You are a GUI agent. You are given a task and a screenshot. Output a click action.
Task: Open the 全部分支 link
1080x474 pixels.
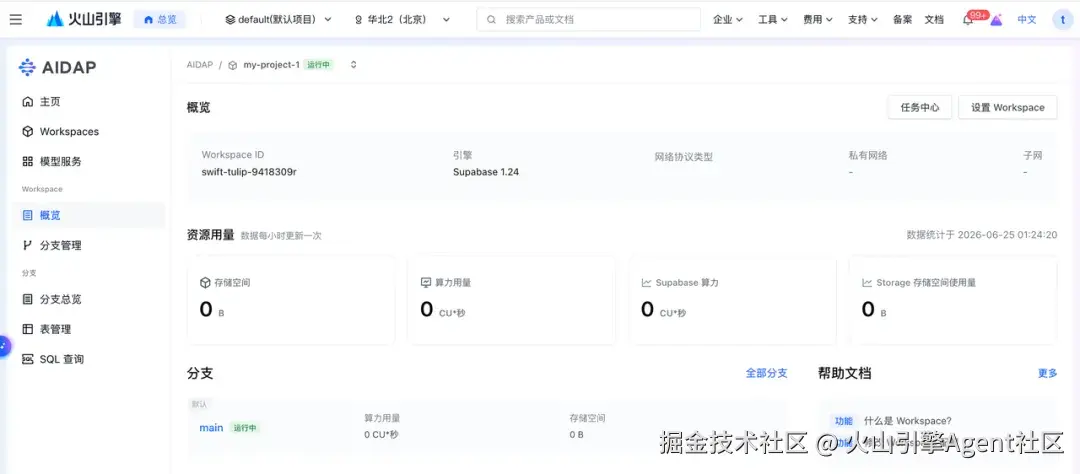[767, 373]
